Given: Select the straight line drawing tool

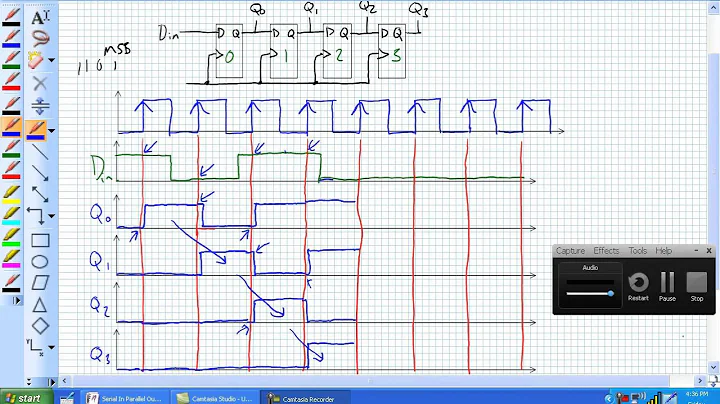Looking at the screenshot, I should click(40, 152).
